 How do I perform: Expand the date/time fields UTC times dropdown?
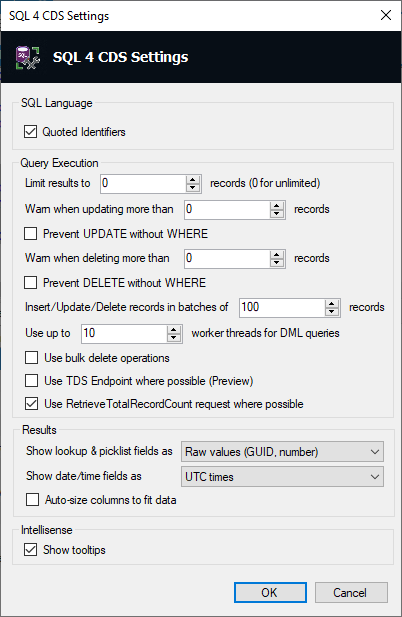[282, 477]
